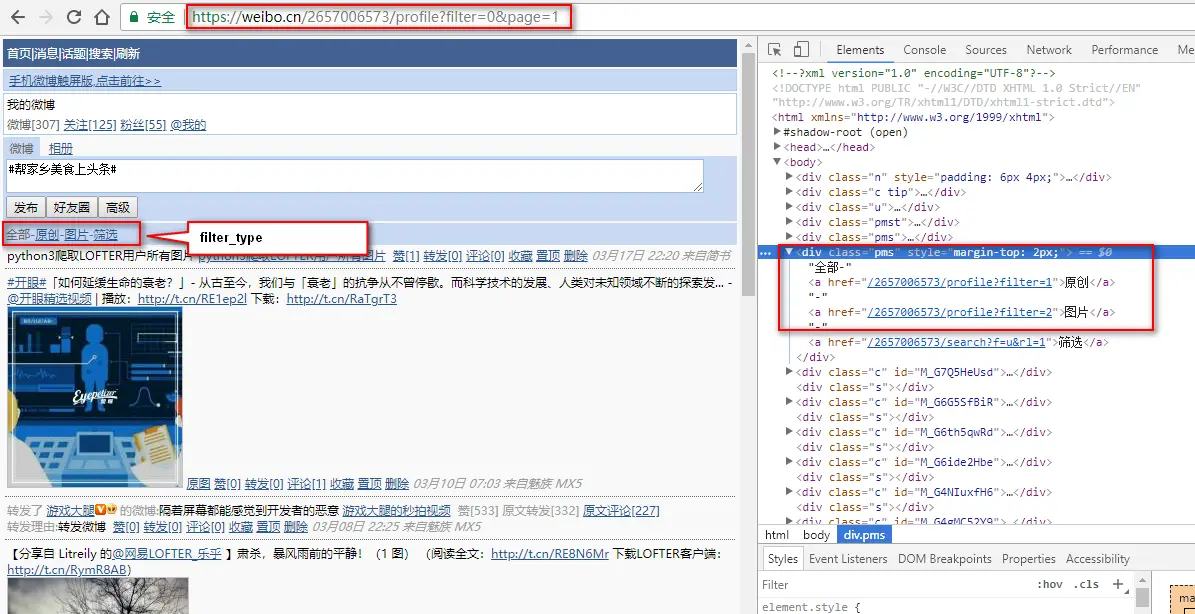1195x614 pixels.
Task: Filter posts by 原创 link
Action: pyautogui.click(x=47, y=234)
